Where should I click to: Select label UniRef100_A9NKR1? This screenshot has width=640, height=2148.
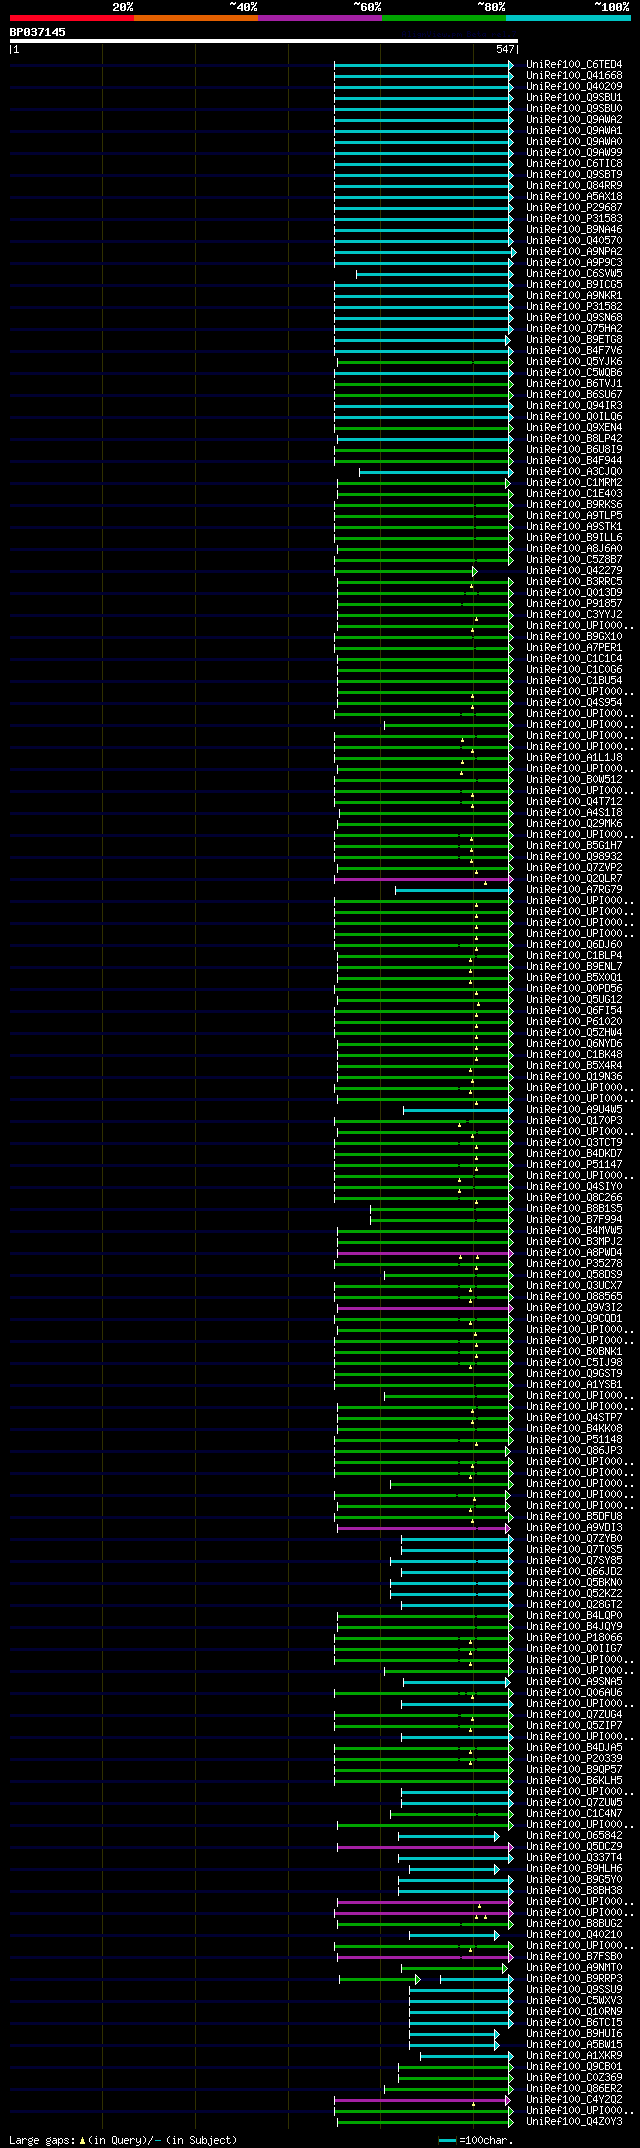pyautogui.click(x=574, y=295)
